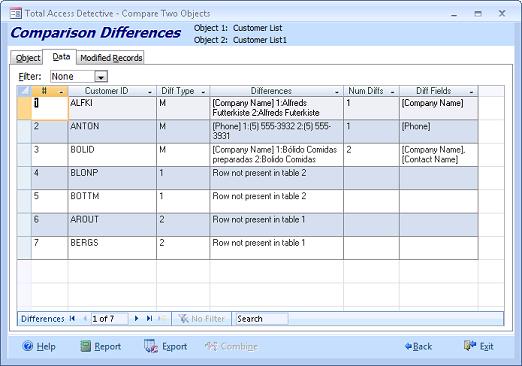This screenshot has height=366, width=522.
Task: Close the window with the X button
Action: (502, 14)
